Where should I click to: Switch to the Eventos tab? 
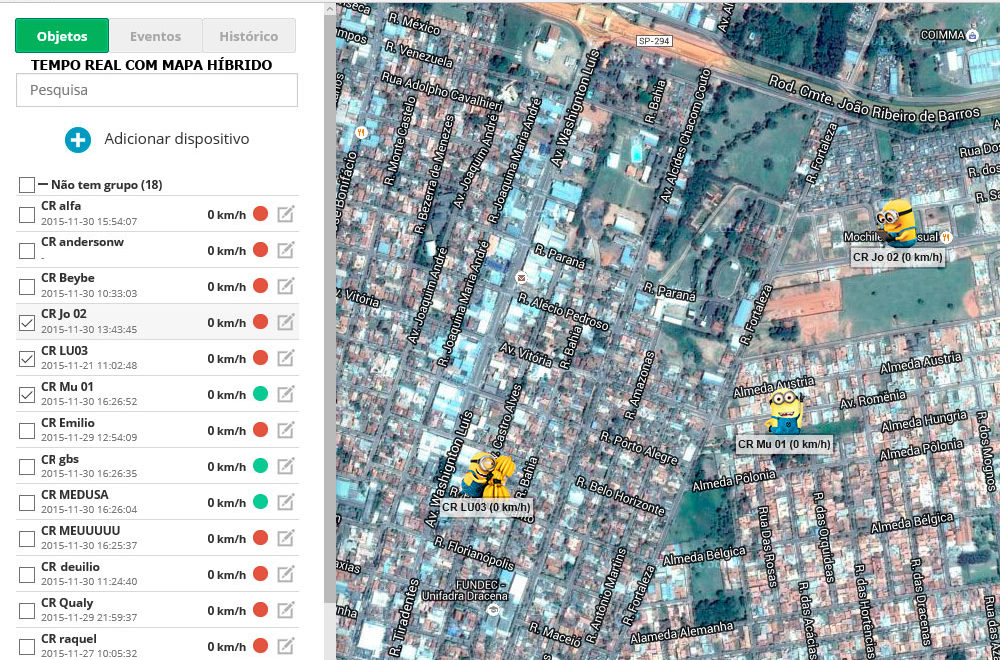[155, 36]
